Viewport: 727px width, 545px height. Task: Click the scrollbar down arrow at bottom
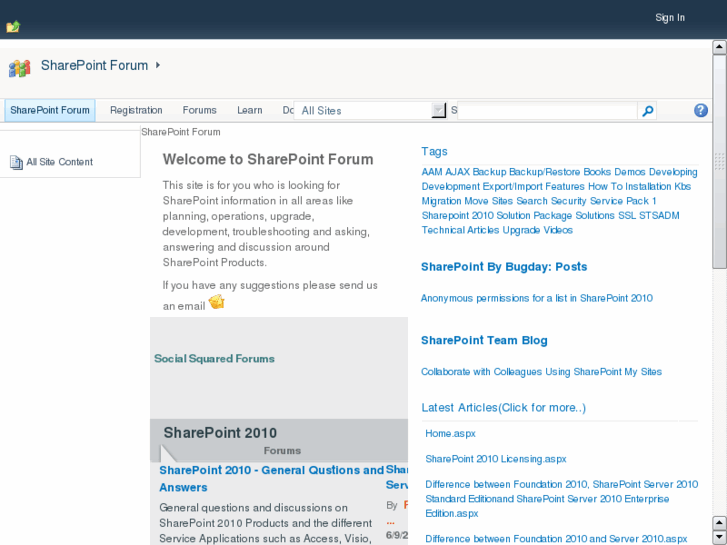coord(719,538)
